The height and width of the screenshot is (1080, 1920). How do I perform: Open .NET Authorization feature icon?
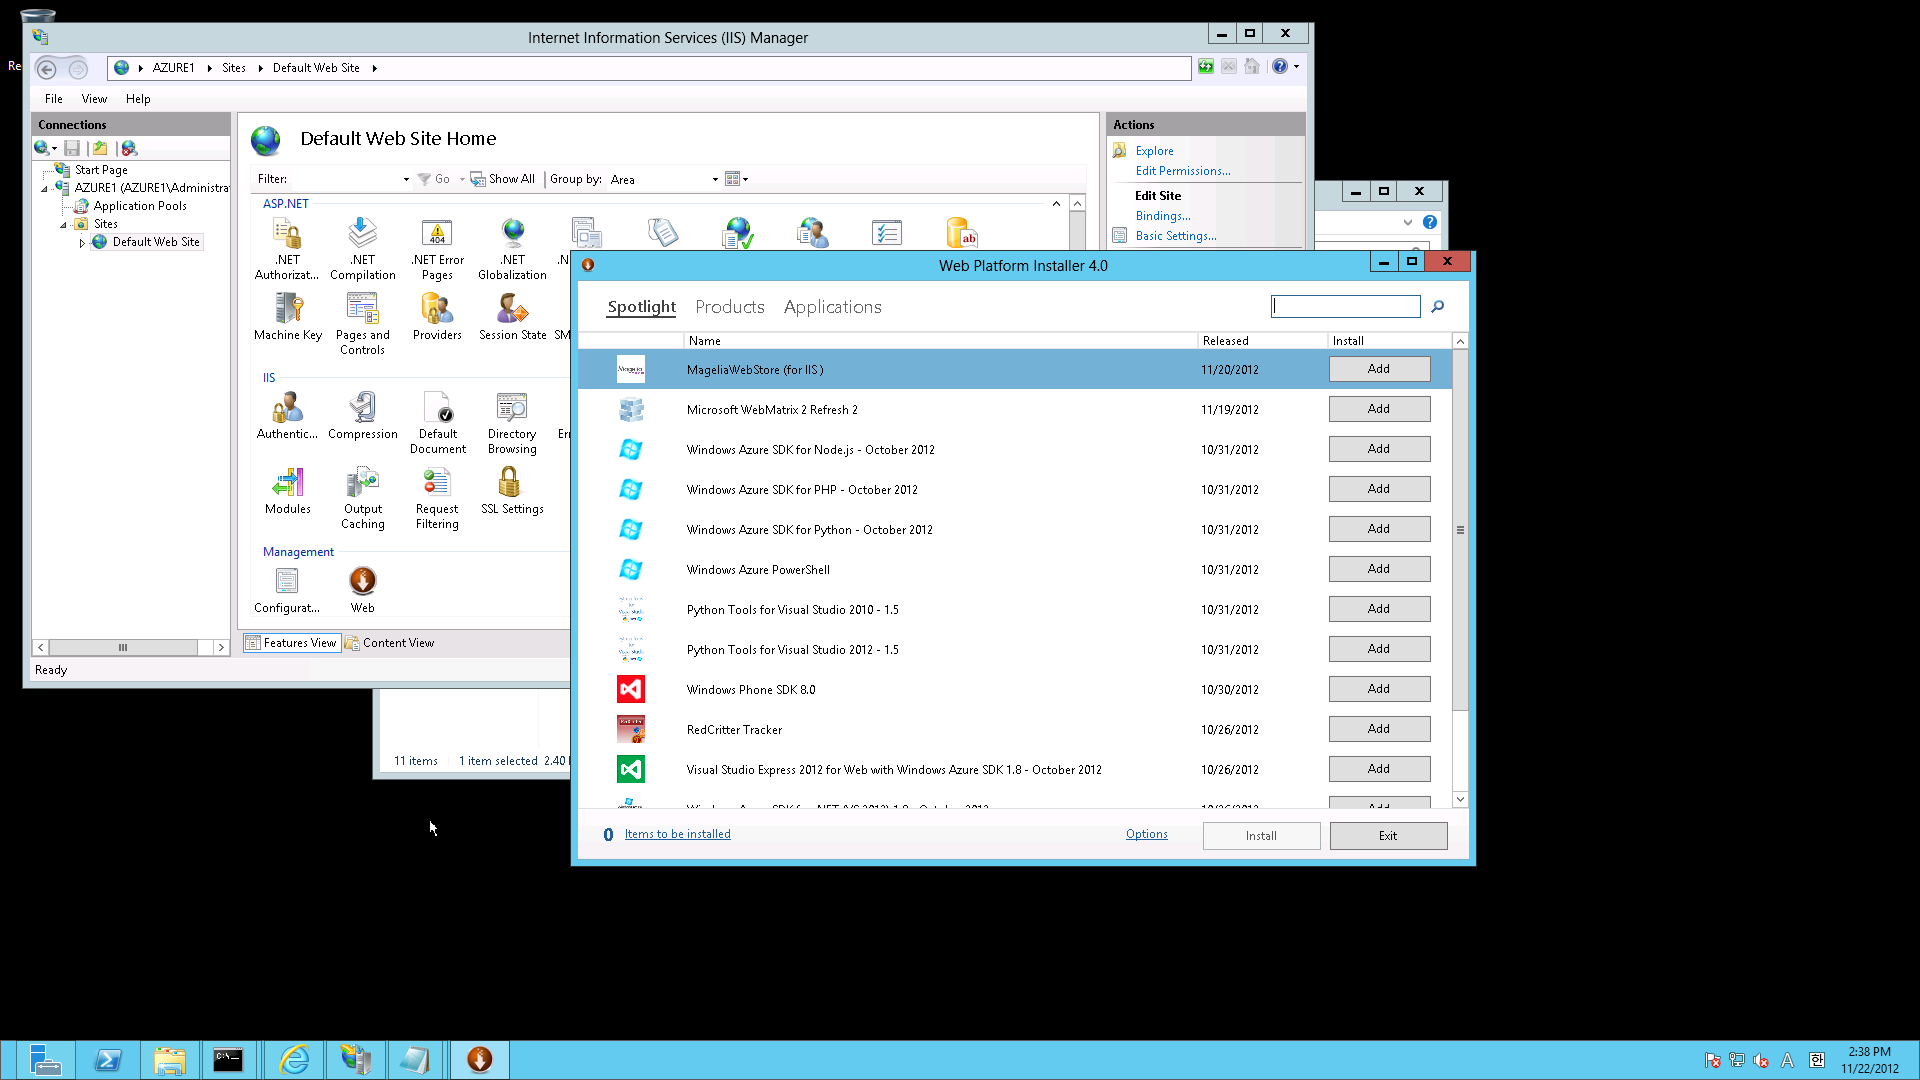(x=287, y=250)
